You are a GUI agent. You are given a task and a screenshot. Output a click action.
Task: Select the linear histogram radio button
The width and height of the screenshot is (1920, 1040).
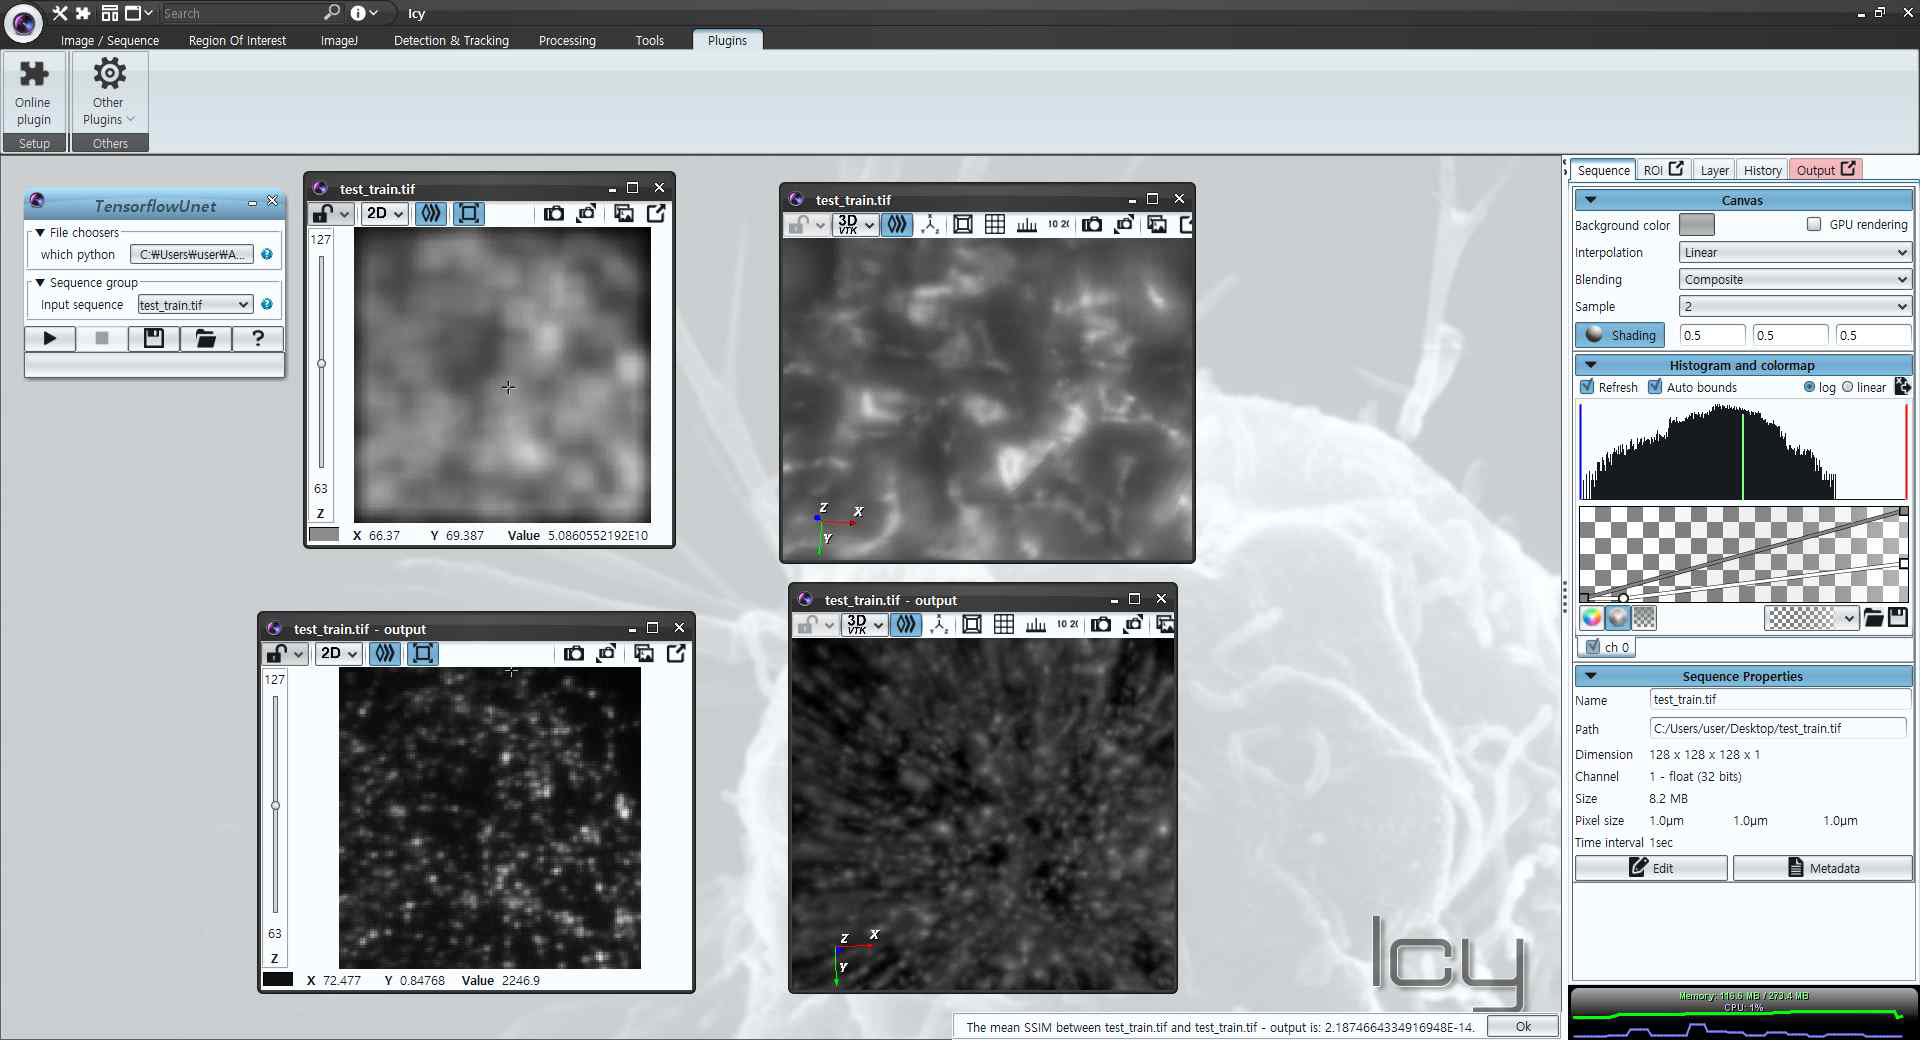click(x=1848, y=388)
